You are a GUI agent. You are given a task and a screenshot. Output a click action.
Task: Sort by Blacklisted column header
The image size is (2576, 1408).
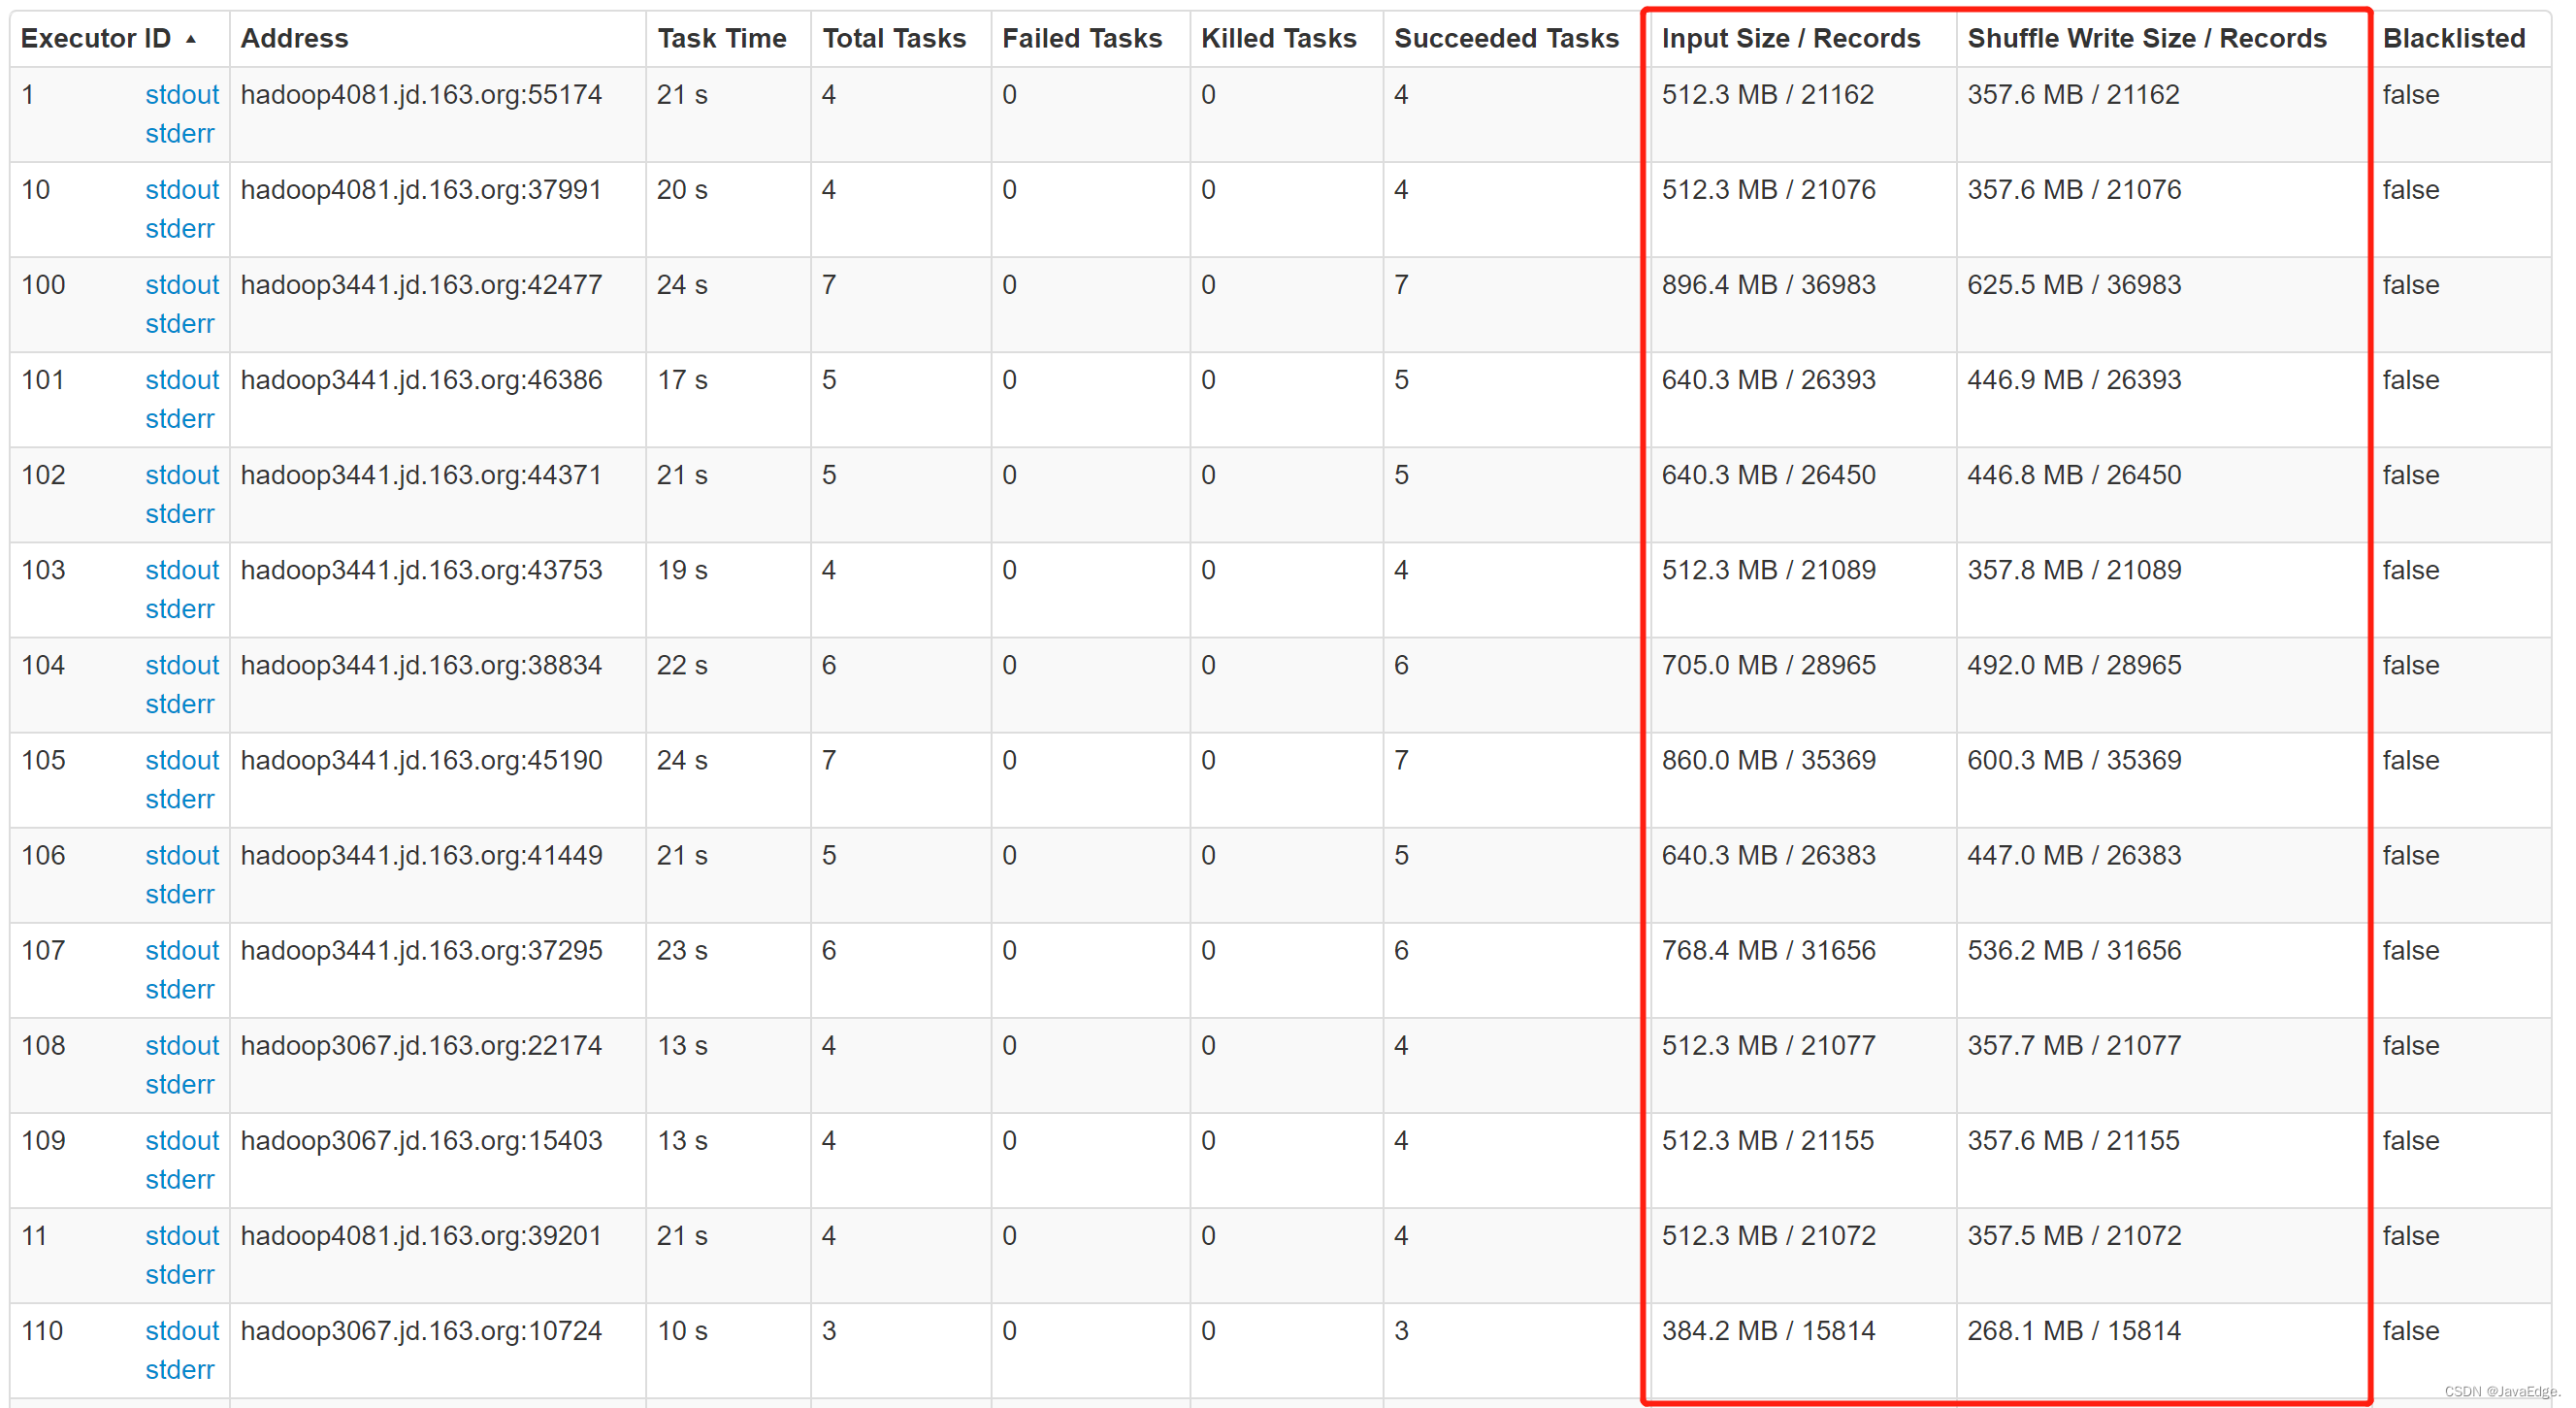[2453, 39]
